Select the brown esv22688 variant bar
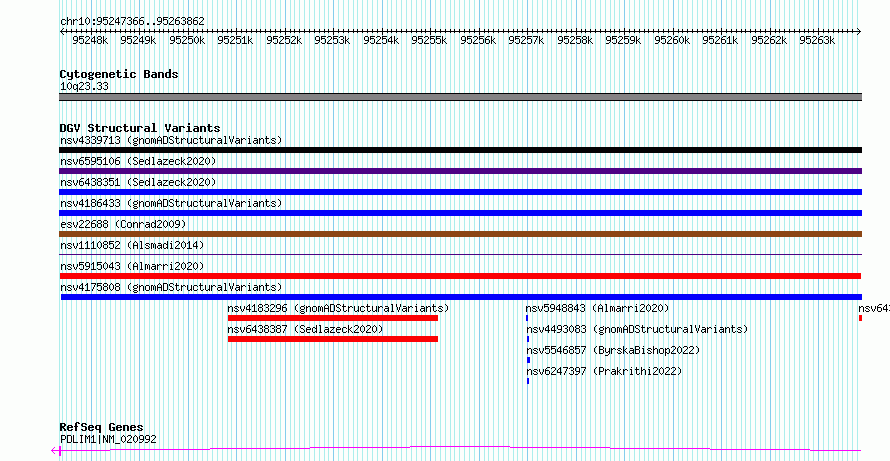Image resolution: width=890 pixels, height=461 pixels. (x=460, y=234)
